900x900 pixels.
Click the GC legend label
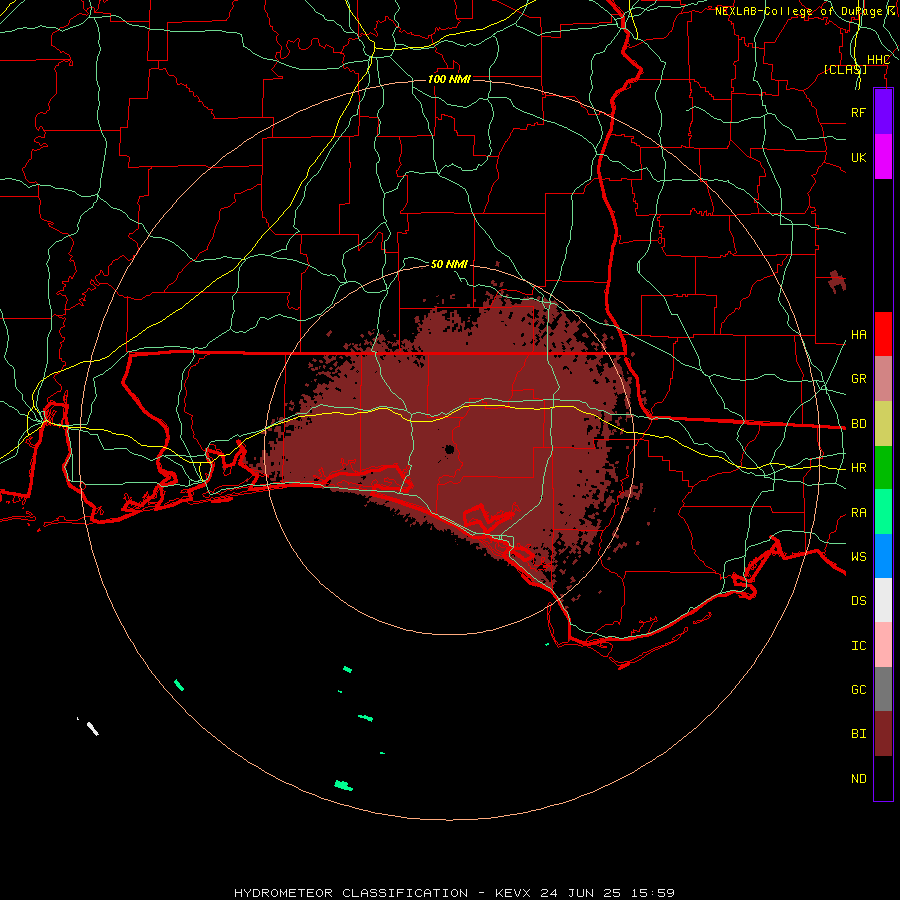point(858,689)
